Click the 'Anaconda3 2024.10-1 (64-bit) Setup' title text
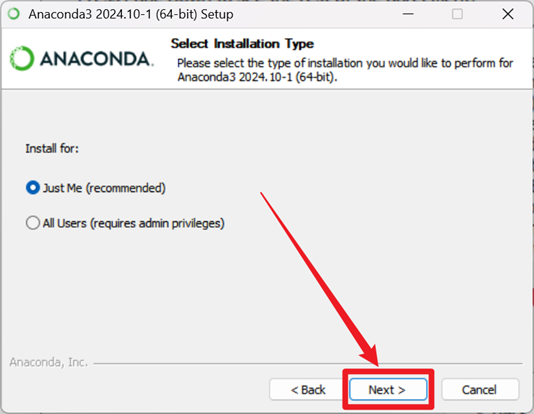This screenshot has width=534, height=414. pyautogui.click(x=131, y=14)
